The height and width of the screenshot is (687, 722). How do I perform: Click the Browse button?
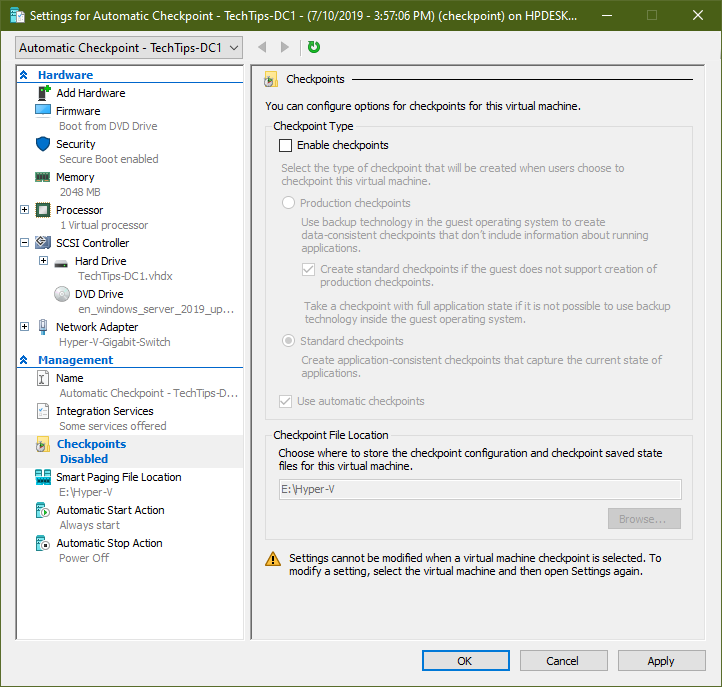(644, 519)
